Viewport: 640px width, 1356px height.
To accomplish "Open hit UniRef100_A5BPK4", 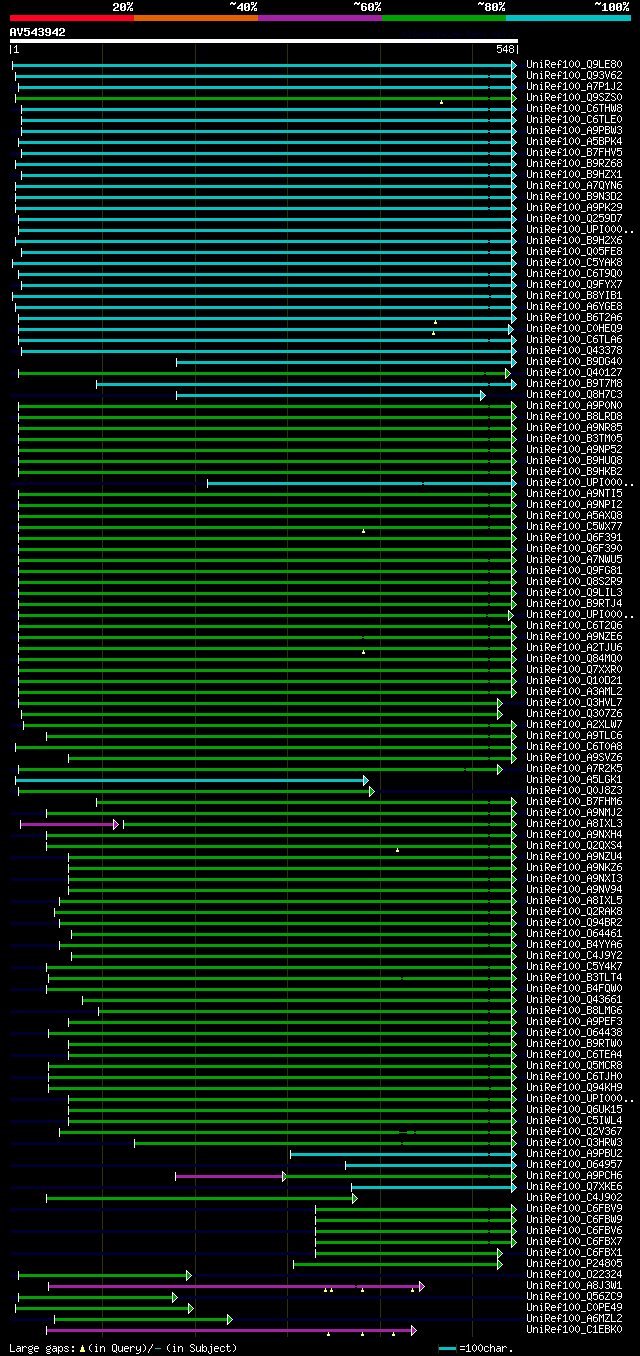I will tap(574, 142).
